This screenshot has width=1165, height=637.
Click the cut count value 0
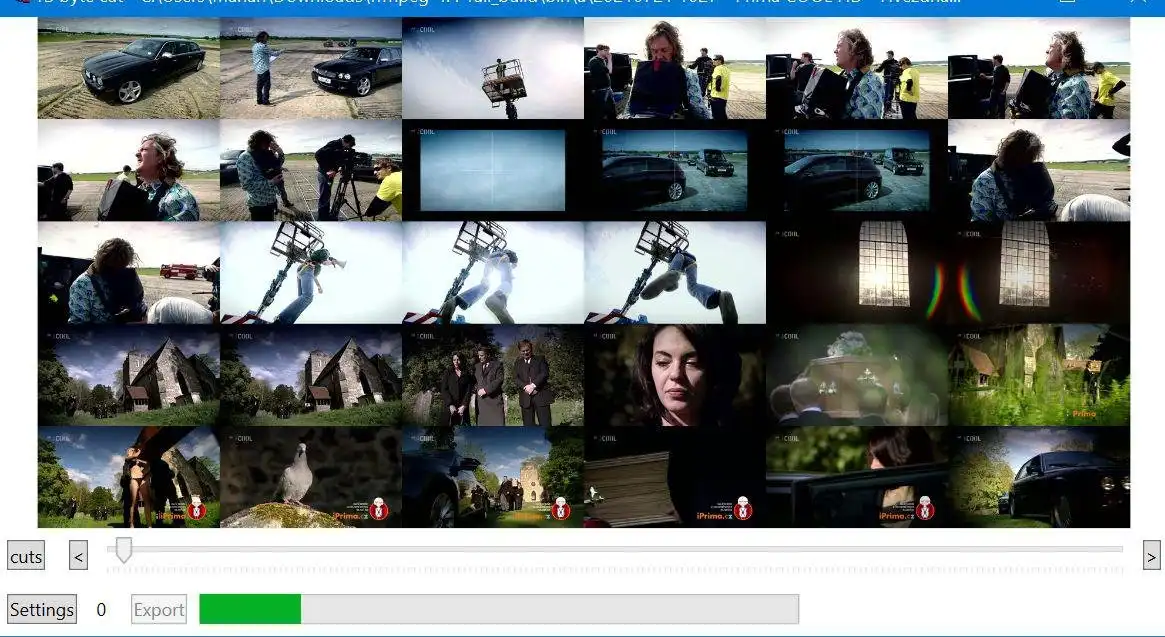click(101, 609)
